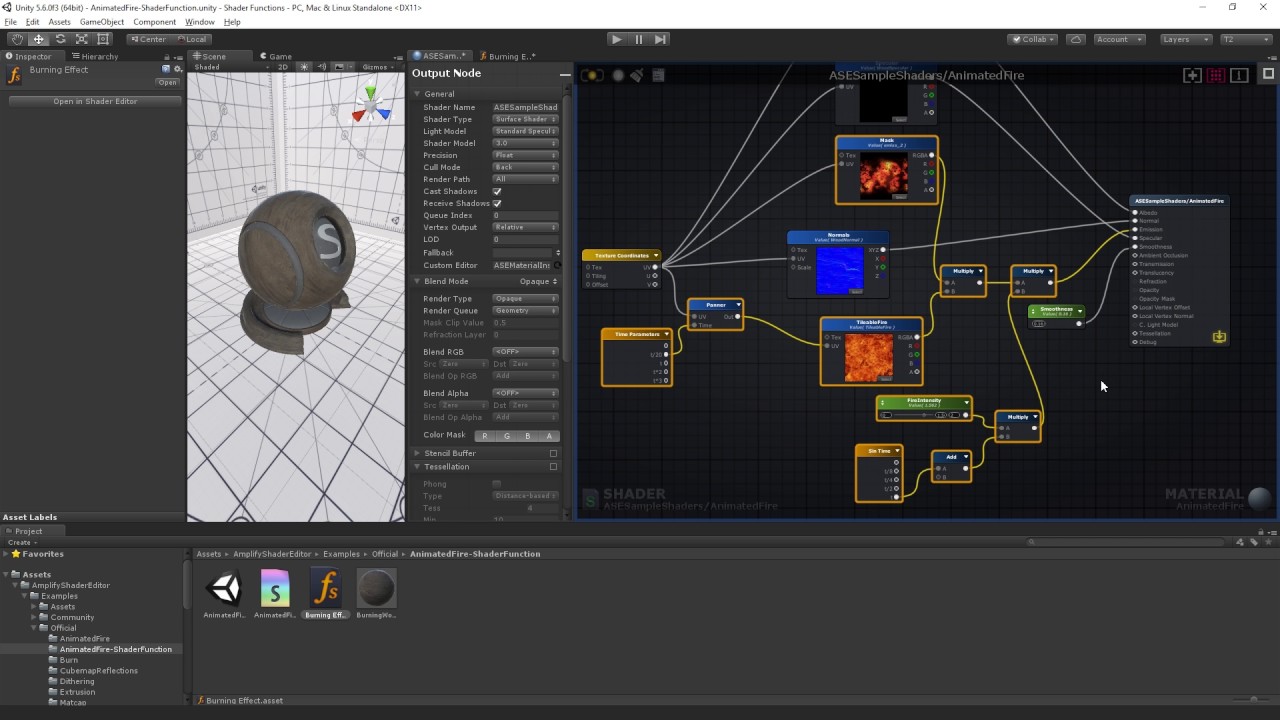This screenshot has height=720, width=1280.
Task: Open the Inspector help book icon
Action: tap(166, 69)
